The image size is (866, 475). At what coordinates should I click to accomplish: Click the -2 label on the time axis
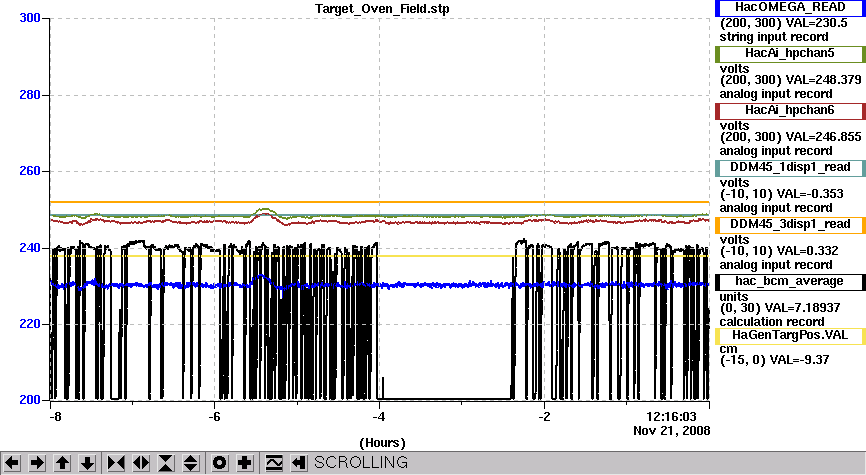click(544, 416)
